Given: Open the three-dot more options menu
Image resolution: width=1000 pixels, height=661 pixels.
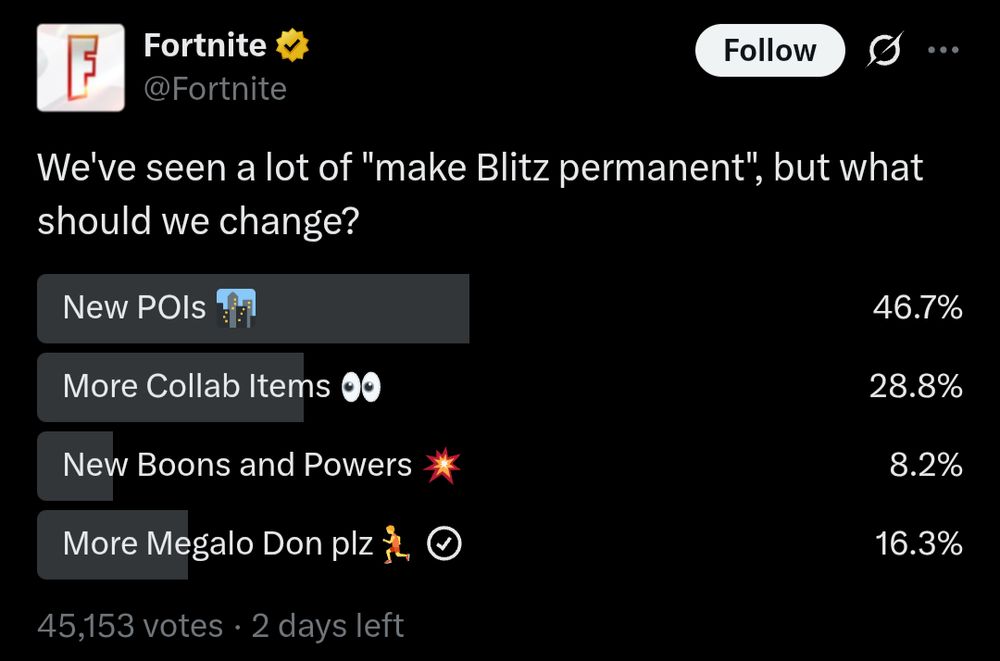Looking at the screenshot, I should coord(943,50).
